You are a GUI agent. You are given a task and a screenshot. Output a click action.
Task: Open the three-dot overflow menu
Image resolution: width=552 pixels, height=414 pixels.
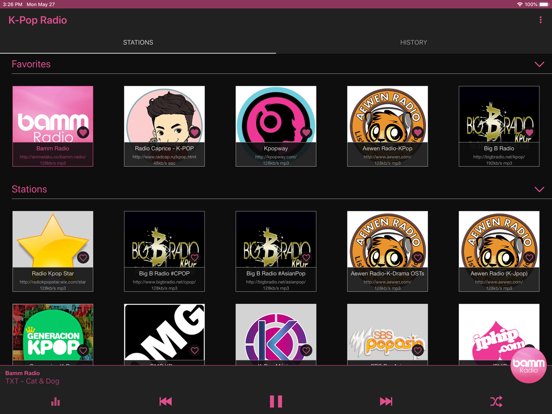pos(540,20)
